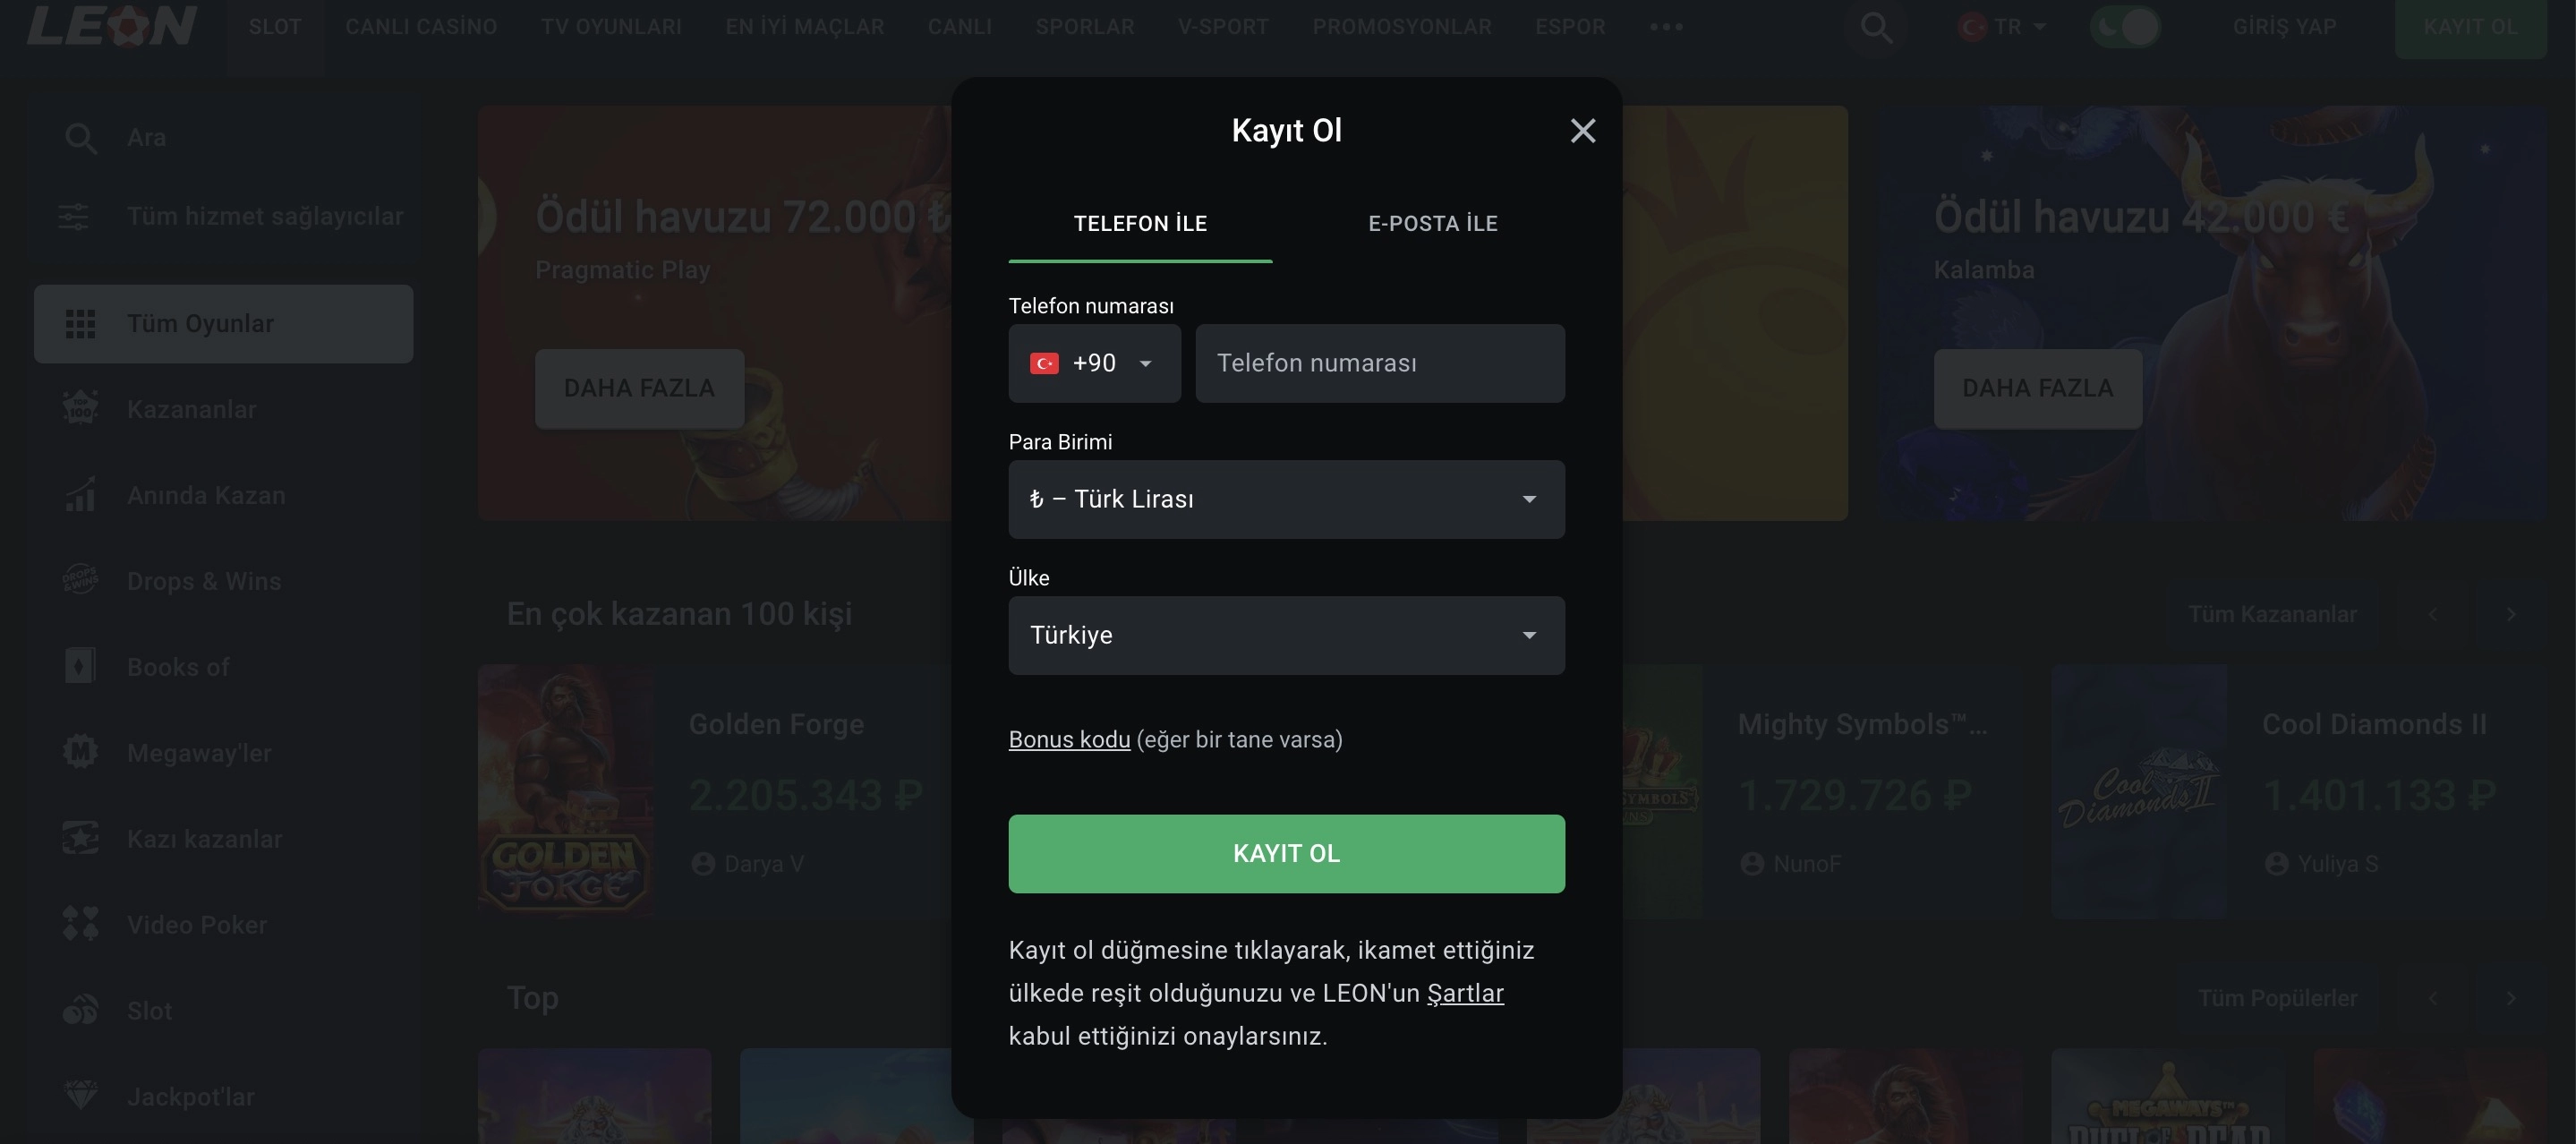Click the Jackpot'lar diamond icon
The image size is (2576, 1144).
80,1096
